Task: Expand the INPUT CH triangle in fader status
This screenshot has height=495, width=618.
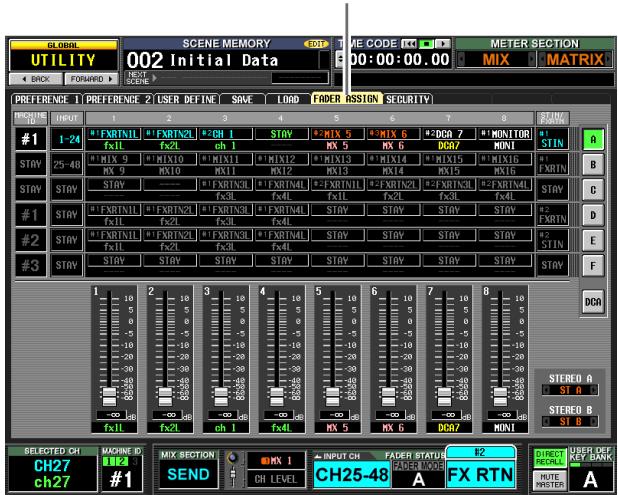Action: (318, 456)
